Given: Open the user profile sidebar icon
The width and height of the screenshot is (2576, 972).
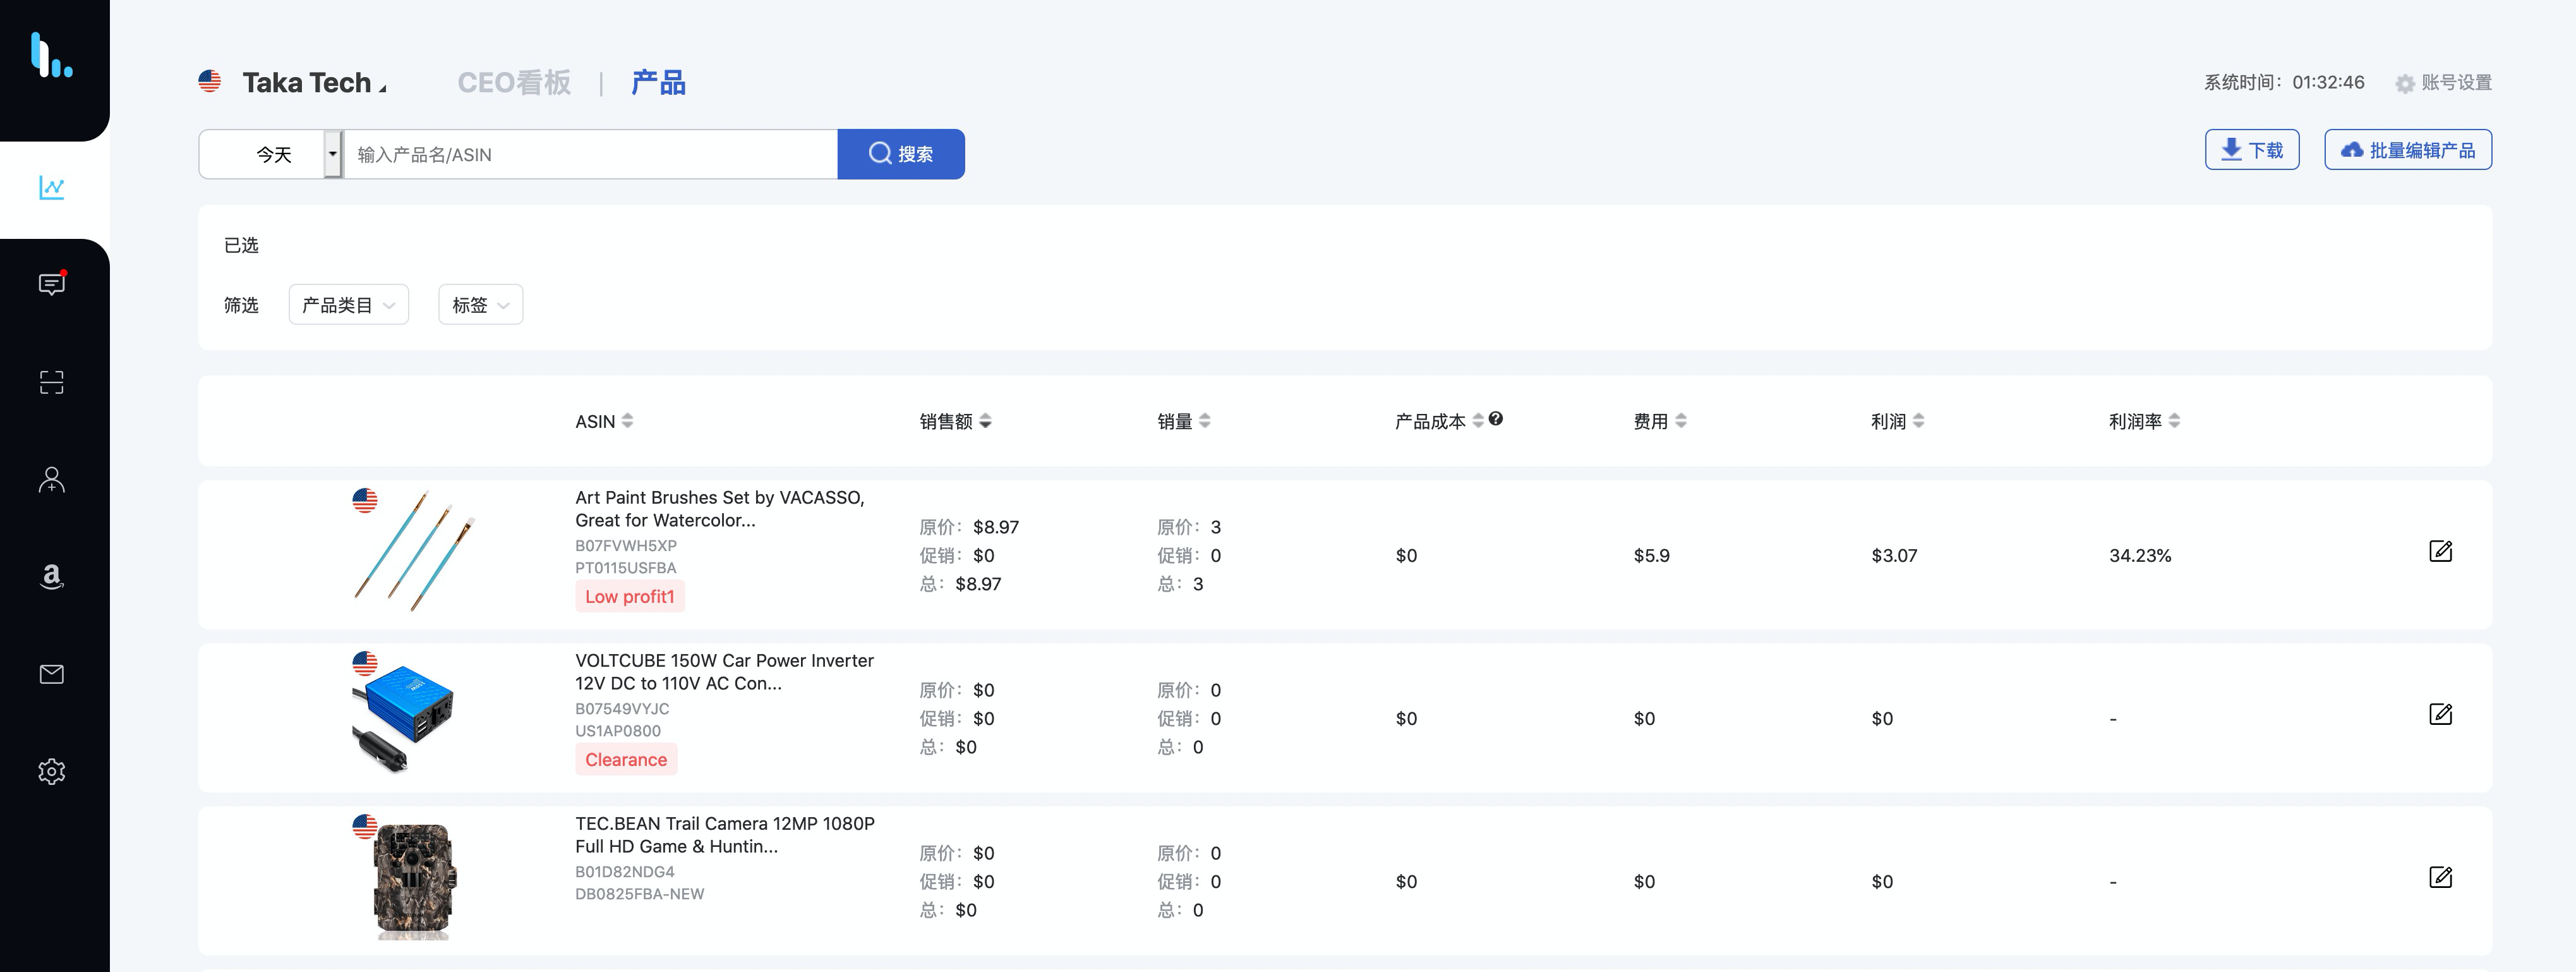Looking at the screenshot, I should pyautogui.click(x=52, y=480).
